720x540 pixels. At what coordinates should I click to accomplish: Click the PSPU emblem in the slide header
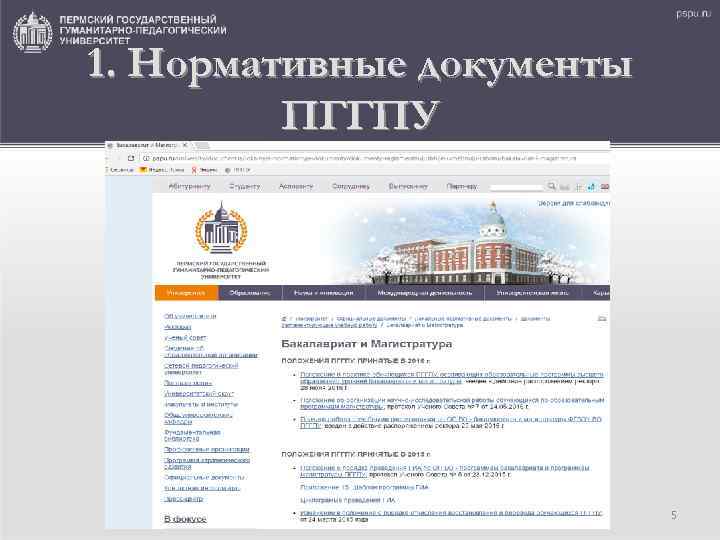pos(33,33)
